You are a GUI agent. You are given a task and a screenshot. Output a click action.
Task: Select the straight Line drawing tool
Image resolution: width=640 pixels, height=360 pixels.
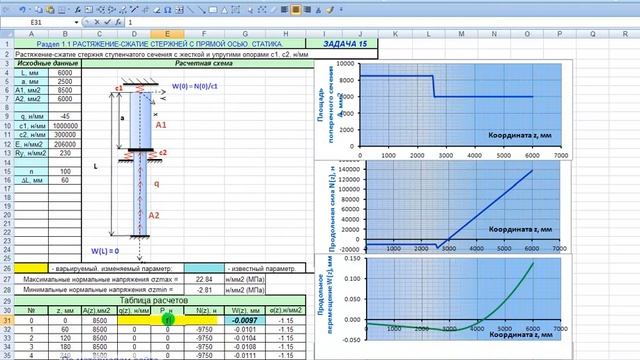pos(191,10)
